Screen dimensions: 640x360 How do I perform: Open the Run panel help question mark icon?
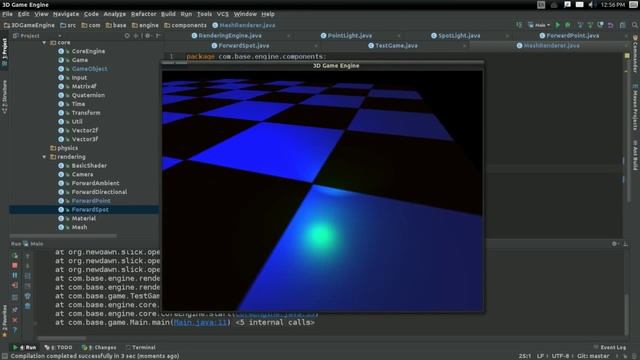(15, 330)
